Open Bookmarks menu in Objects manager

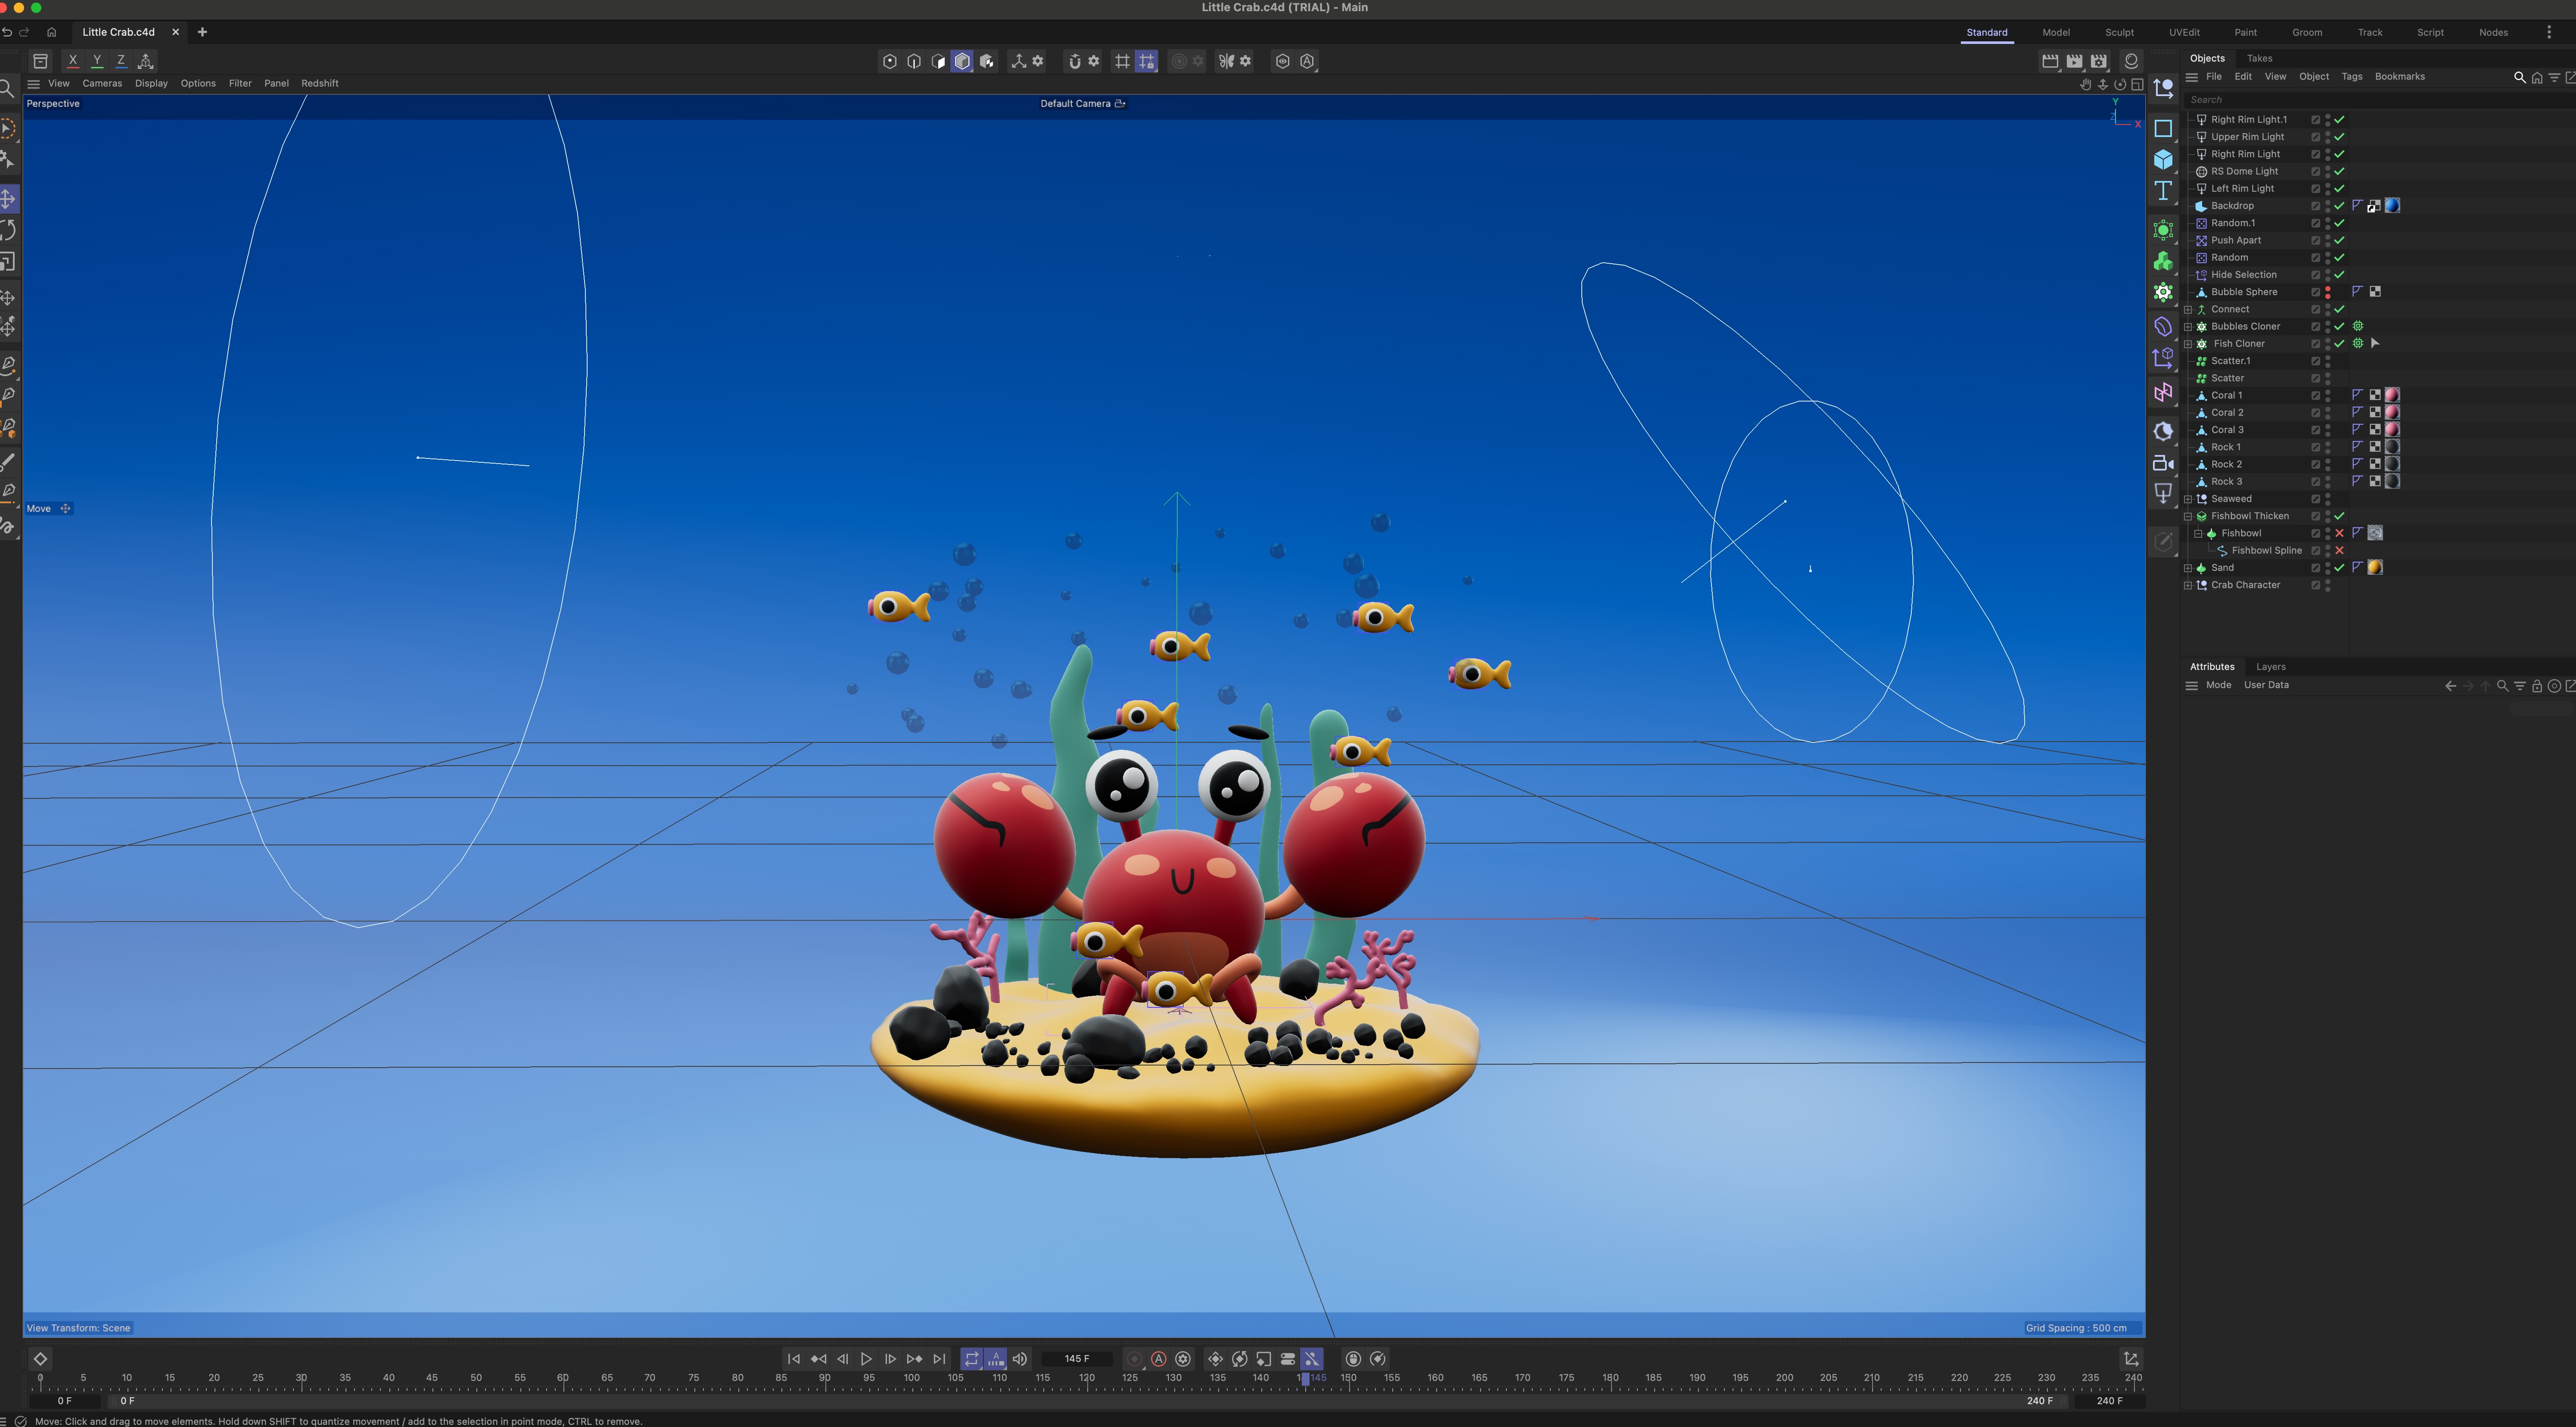click(2399, 77)
